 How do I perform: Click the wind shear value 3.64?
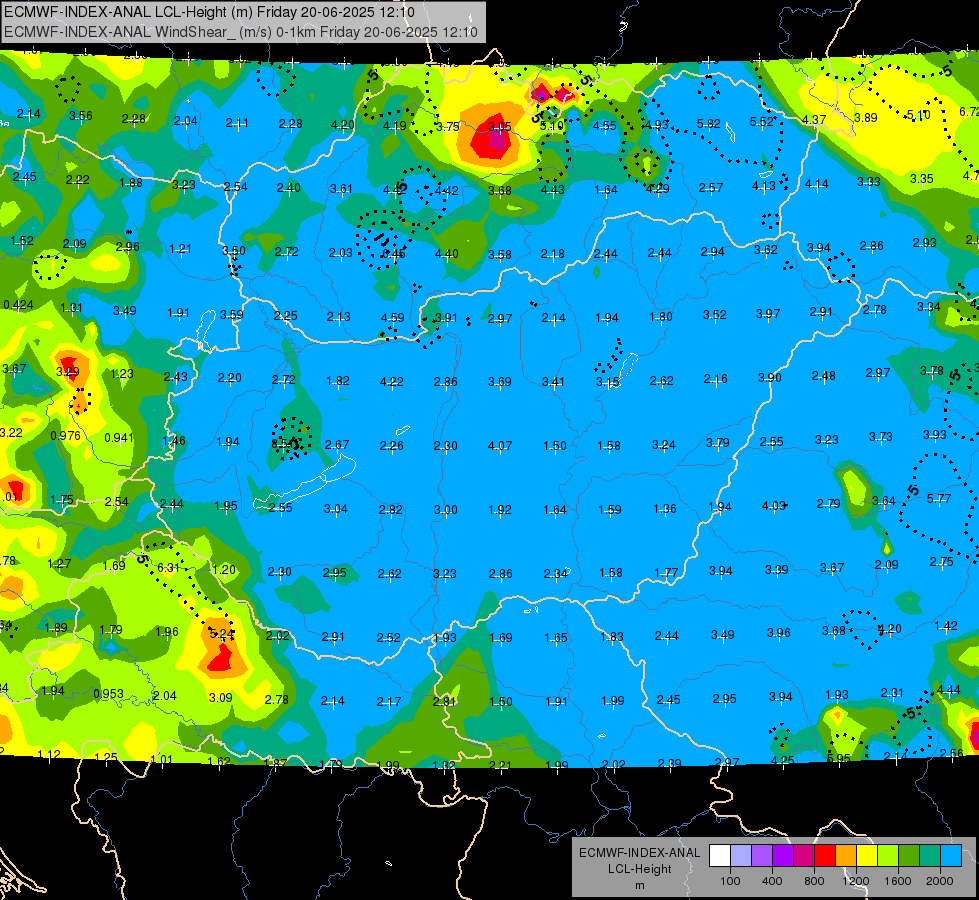coord(883,501)
